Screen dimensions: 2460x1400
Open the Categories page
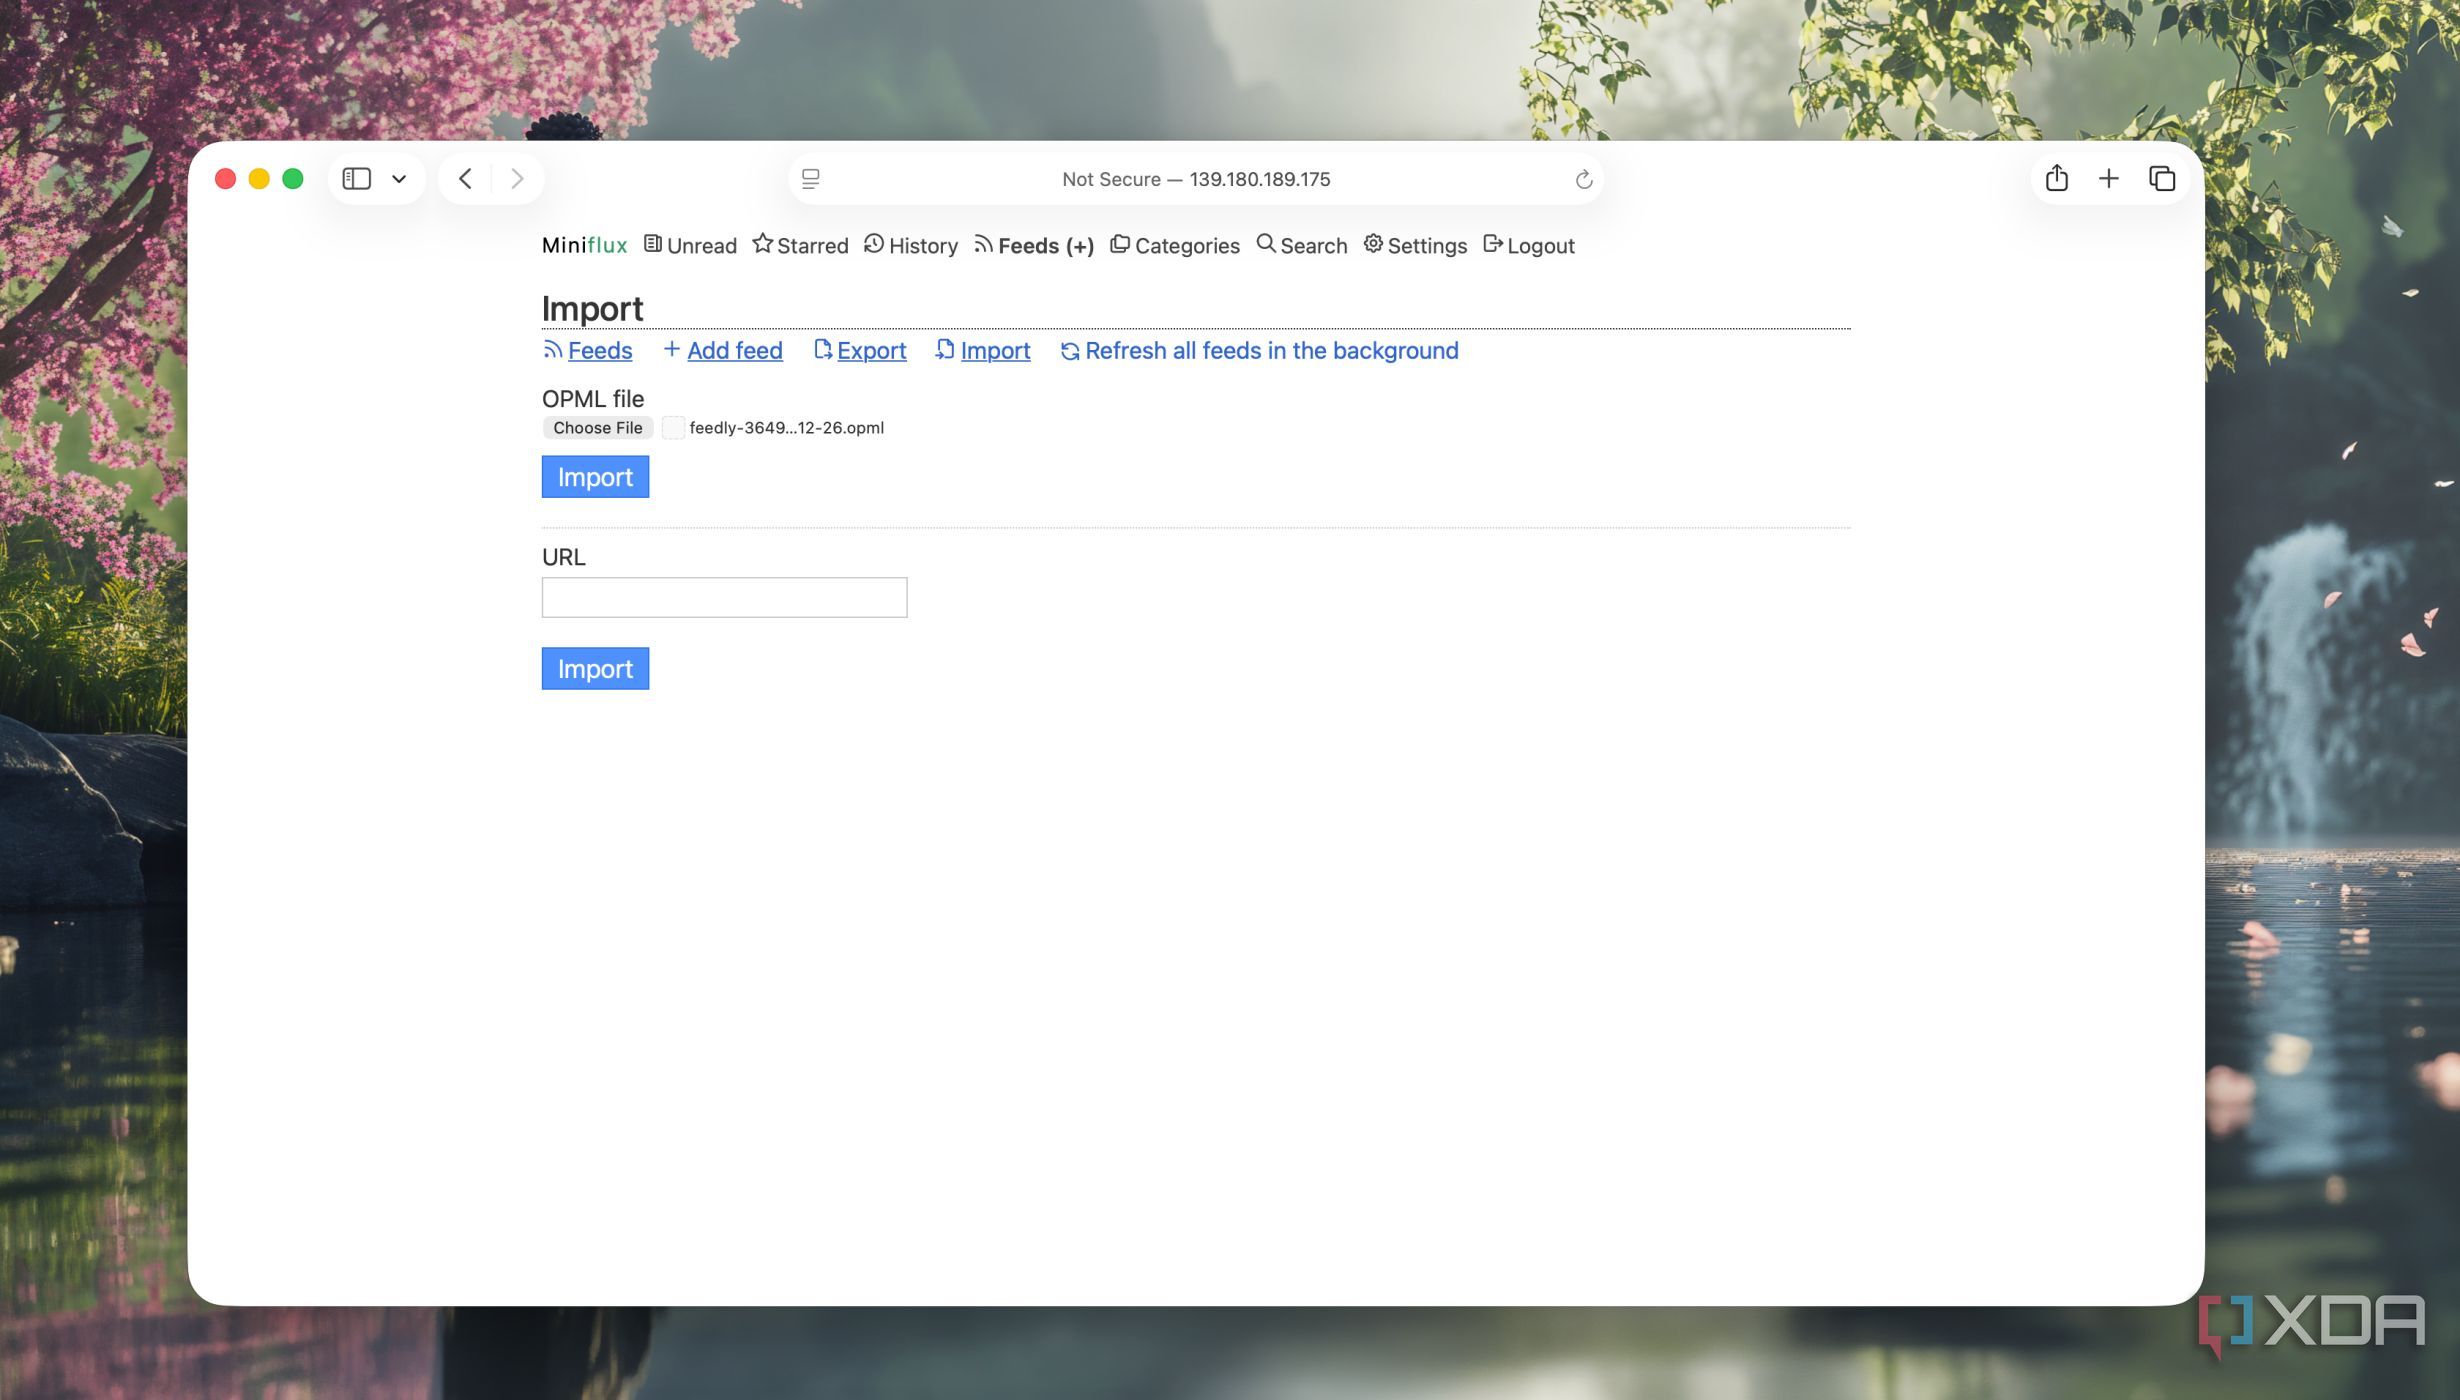point(1175,246)
